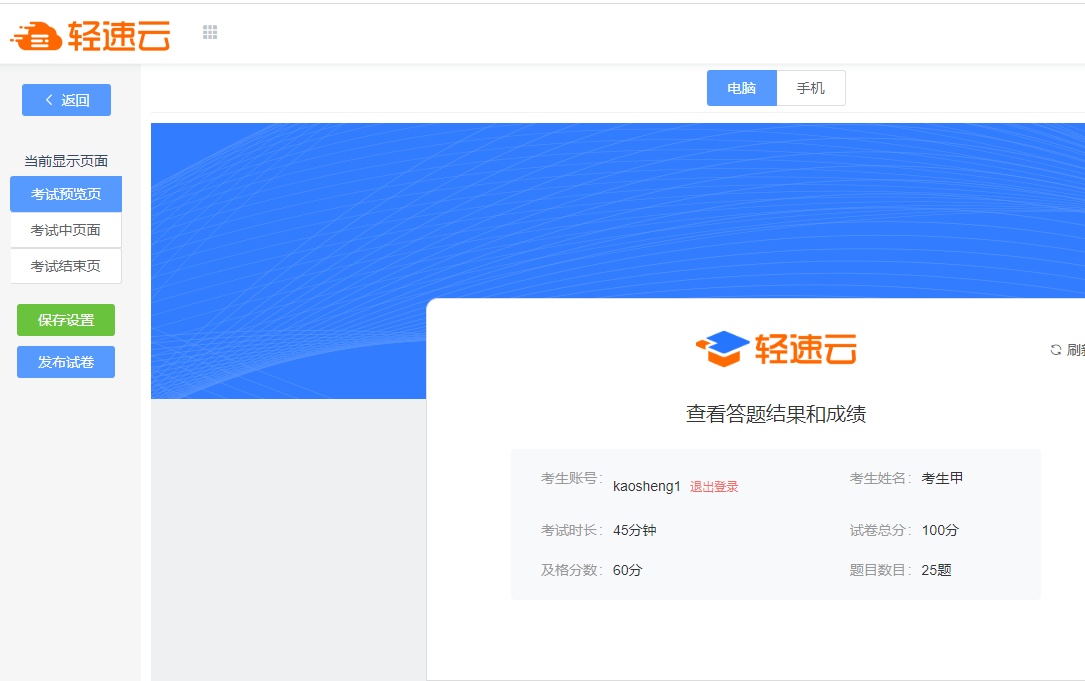This screenshot has width=1085, height=681.
Task: Click the 刷新 refresh icon
Action: click(1055, 350)
